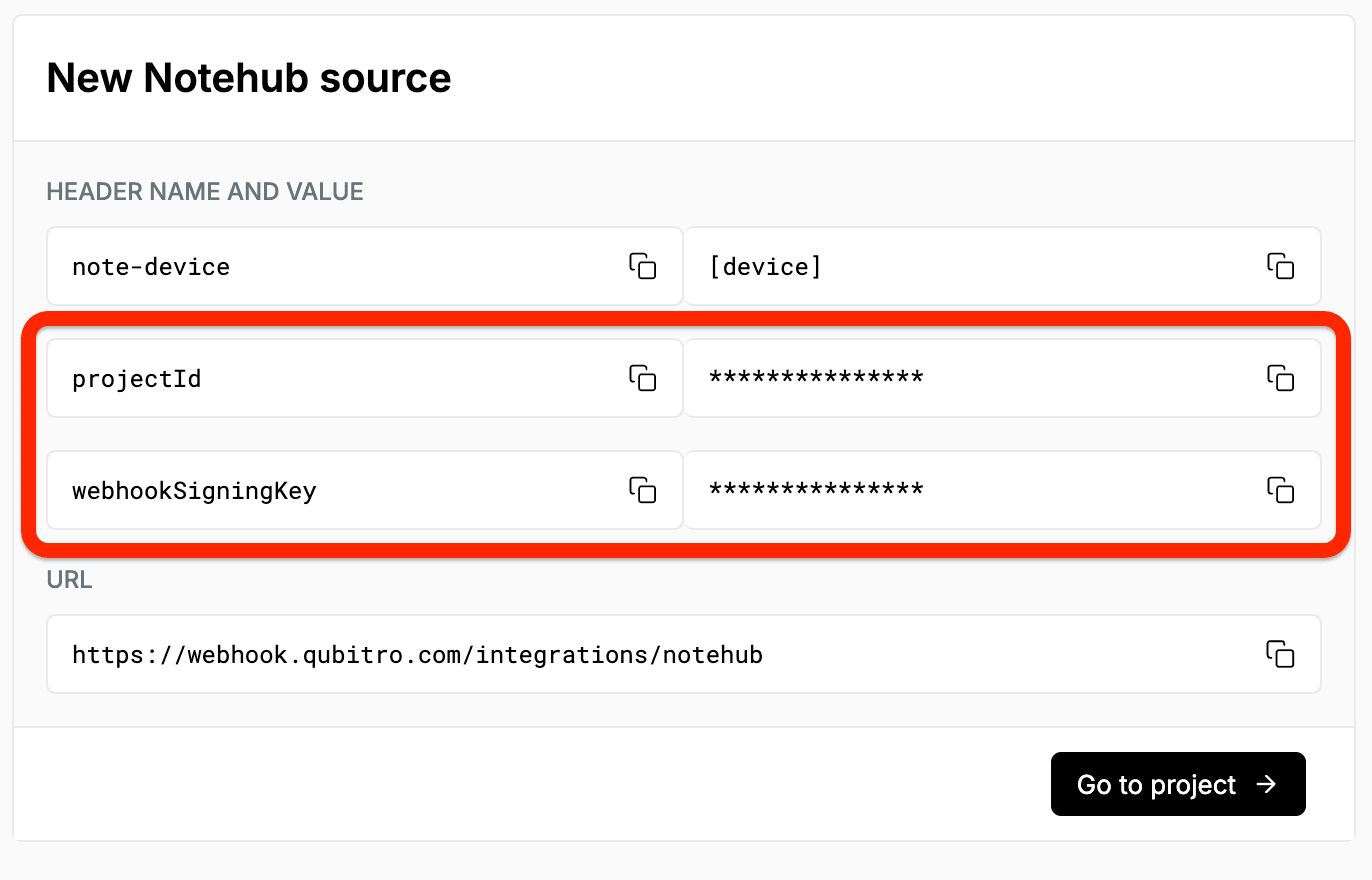Click the HEADER NAME AND VALUE label

pyautogui.click(x=205, y=191)
